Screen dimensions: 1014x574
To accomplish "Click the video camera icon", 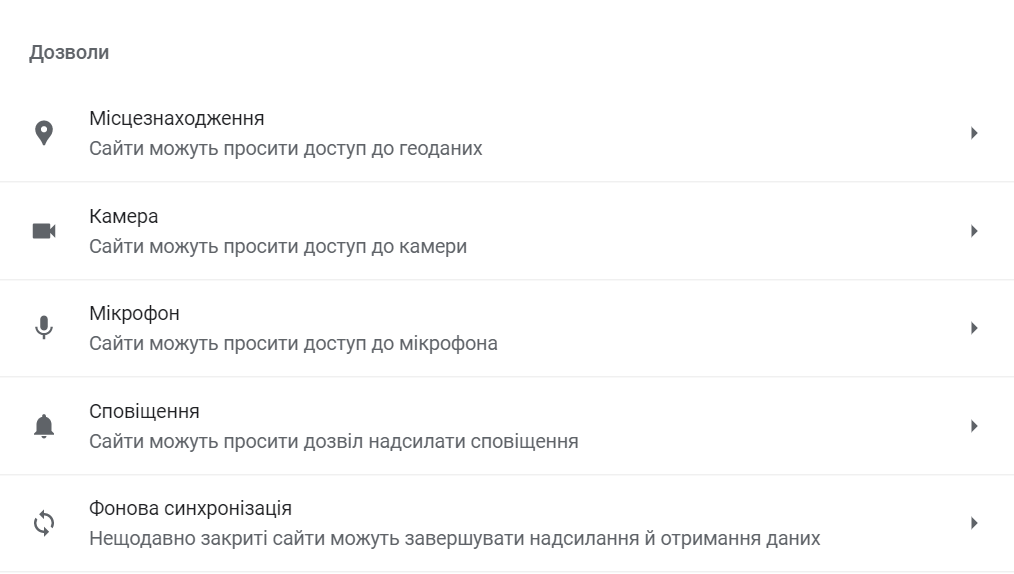I will tap(44, 231).
